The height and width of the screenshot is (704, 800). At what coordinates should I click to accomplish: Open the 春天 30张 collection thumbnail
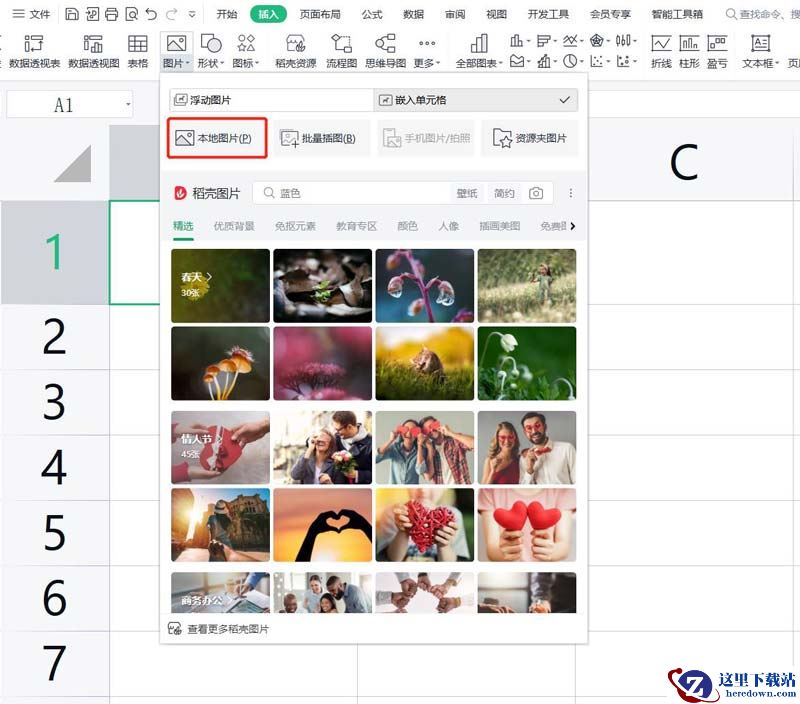pyautogui.click(x=220, y=286)
